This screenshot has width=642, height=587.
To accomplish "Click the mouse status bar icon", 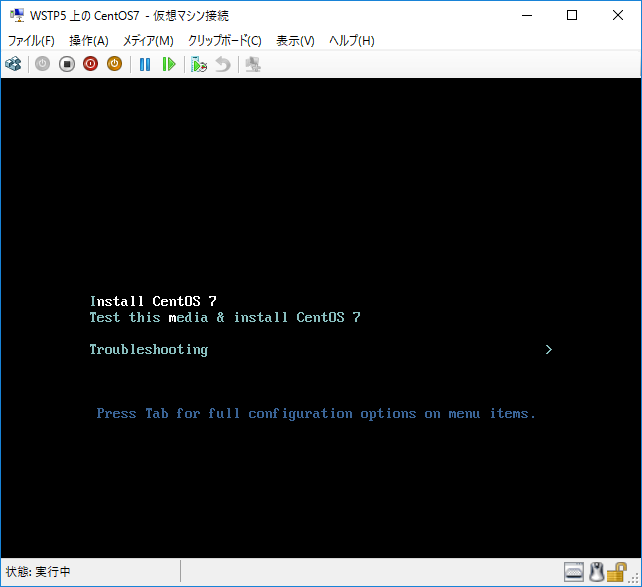I will 597,572.
